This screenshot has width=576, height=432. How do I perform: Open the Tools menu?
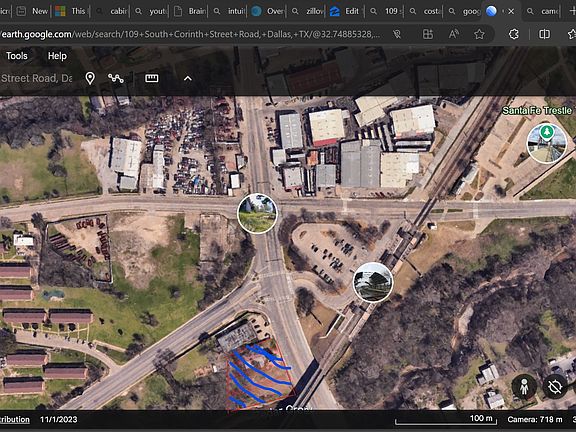17,56
